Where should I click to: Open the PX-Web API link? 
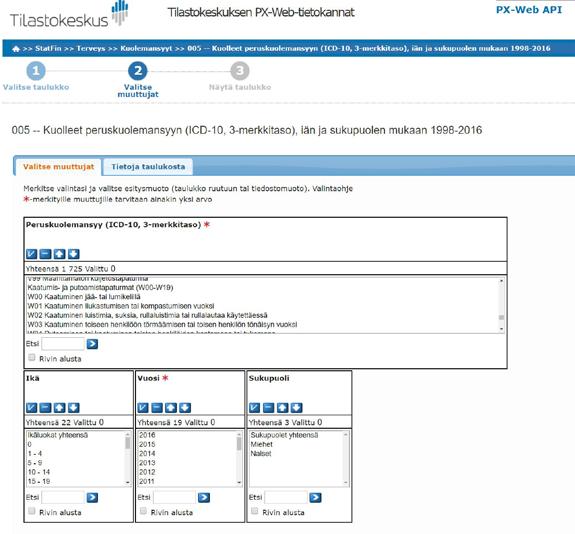click(x=529, y=10)
